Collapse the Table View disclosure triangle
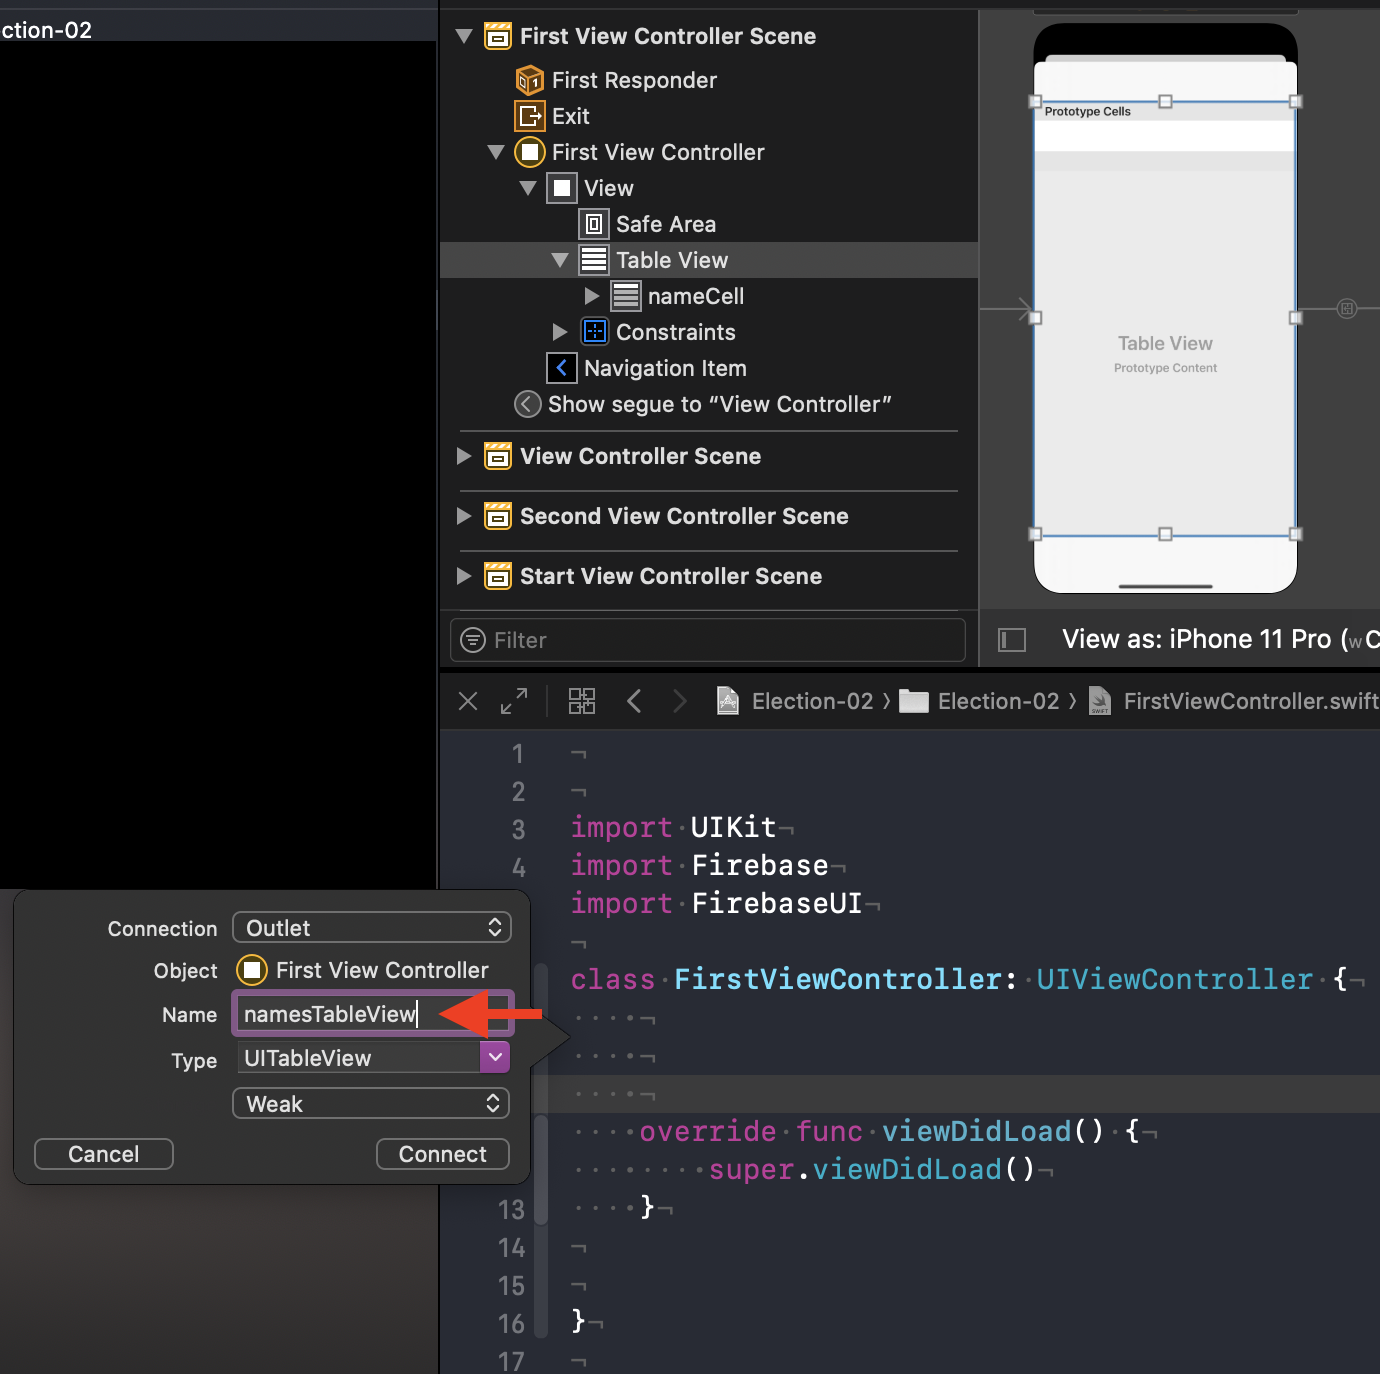 pyautogui.click(x=560, y=260)
